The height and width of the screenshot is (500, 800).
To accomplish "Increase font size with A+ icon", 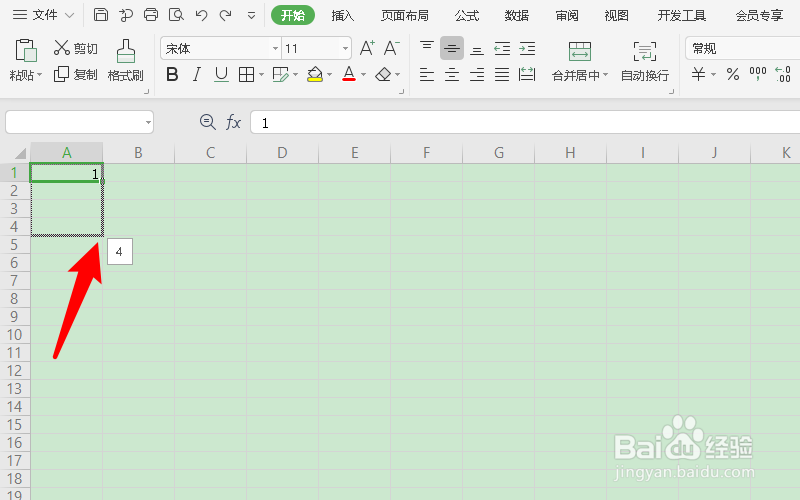I will point(367,48).
